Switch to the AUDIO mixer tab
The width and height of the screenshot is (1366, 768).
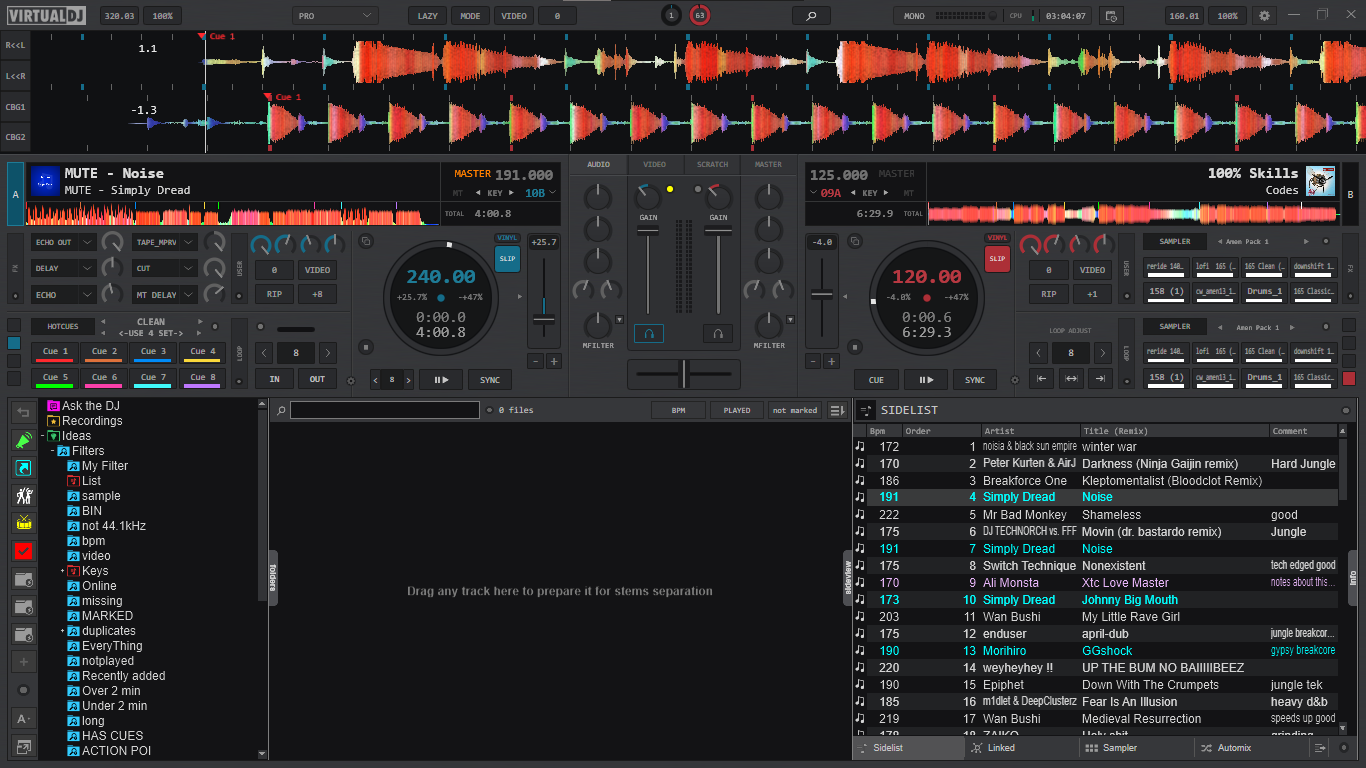click(599, 164)
